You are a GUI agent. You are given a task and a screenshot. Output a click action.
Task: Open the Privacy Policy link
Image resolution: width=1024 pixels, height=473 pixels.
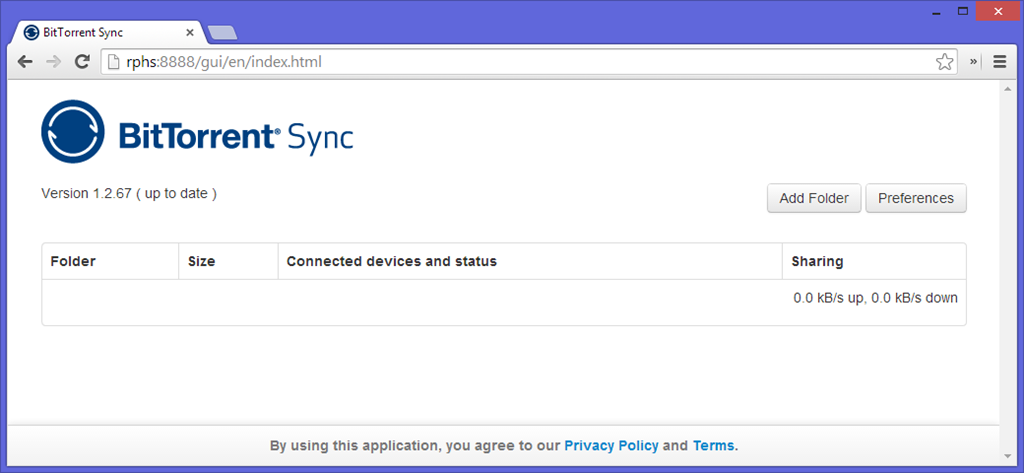[x=611, y=446]
